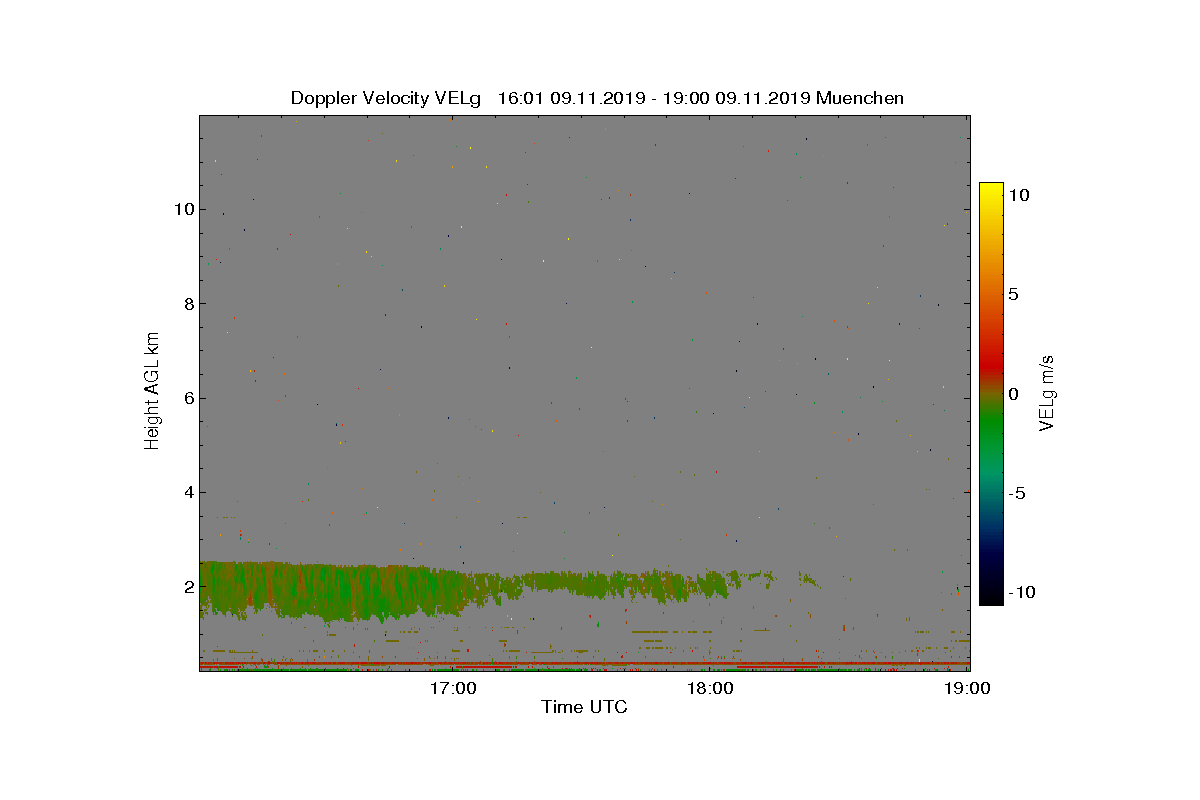Screen dimensions: 1200x800
Task: Click colorbar tick label '-5'
Action: click(x=1017, y=493)
